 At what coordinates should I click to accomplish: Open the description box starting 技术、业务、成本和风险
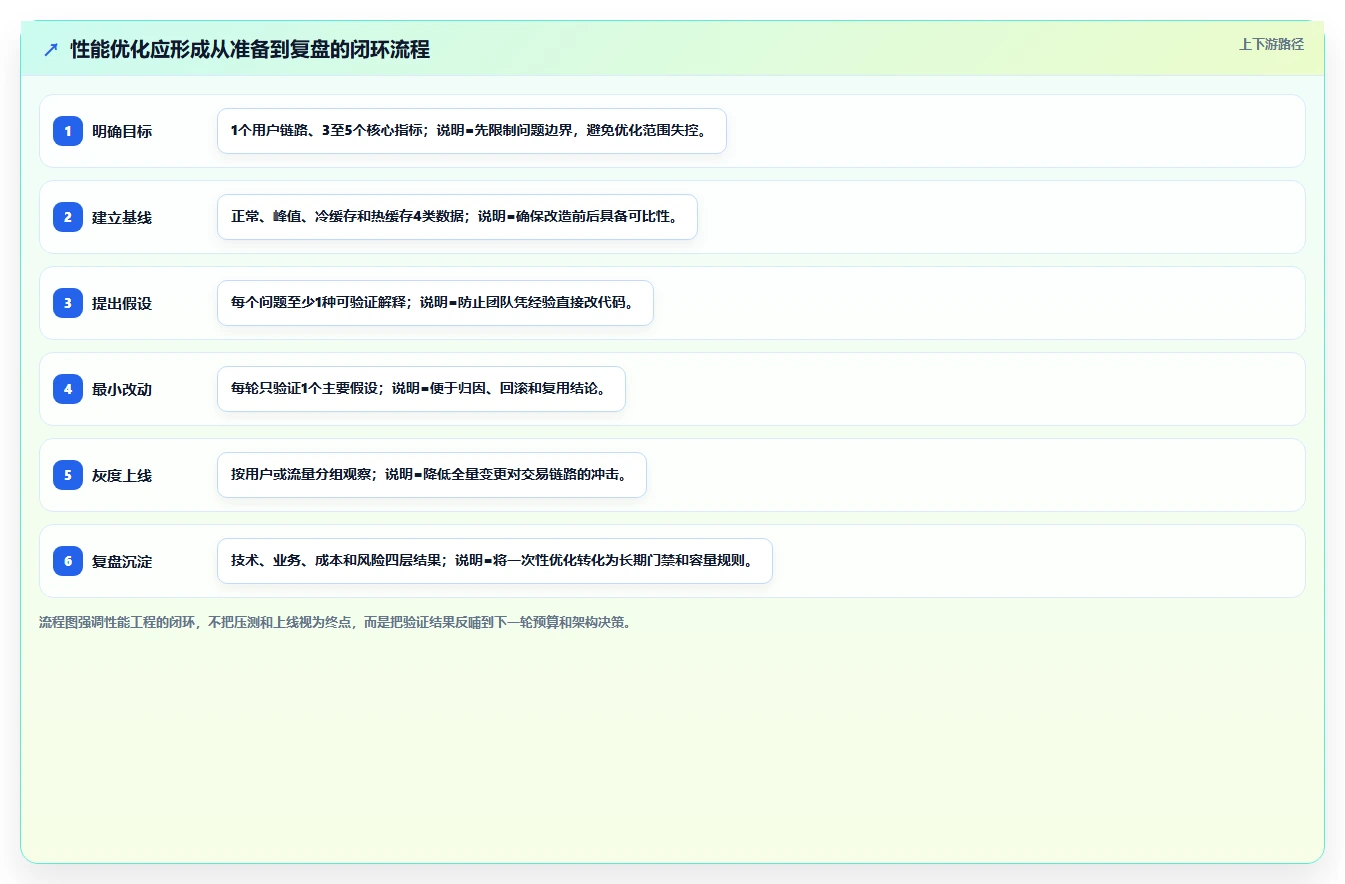point(495,561)
